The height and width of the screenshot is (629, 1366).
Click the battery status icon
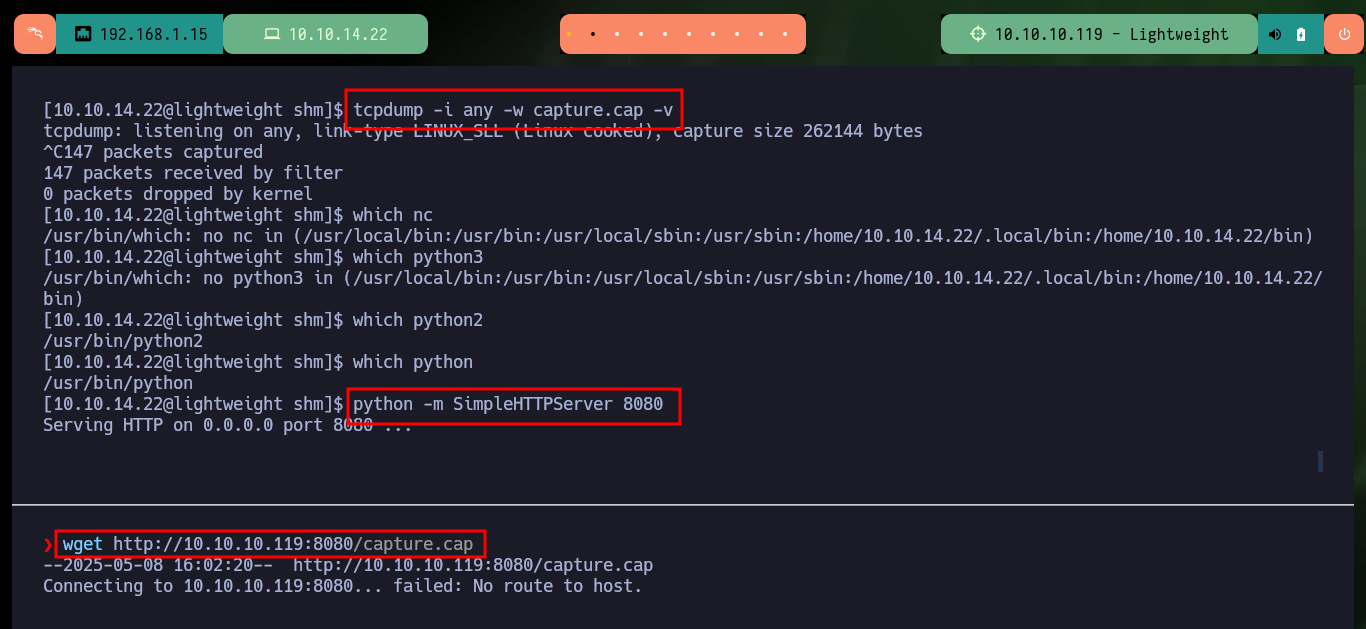pos(1301,34)
